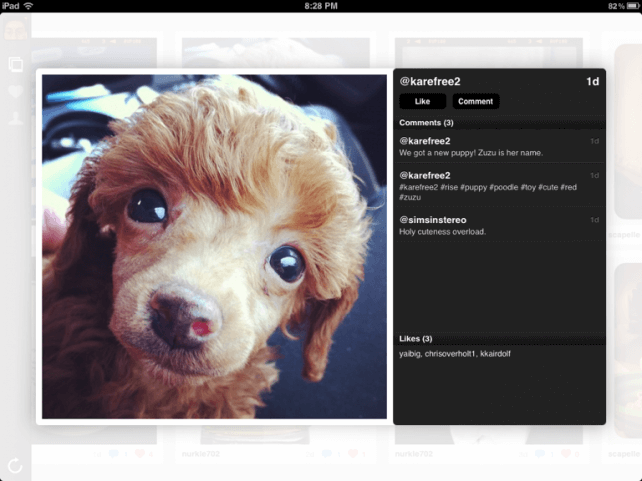
Task: Open @karefree2 profile from panel header
Action: [x=430, y=81]
